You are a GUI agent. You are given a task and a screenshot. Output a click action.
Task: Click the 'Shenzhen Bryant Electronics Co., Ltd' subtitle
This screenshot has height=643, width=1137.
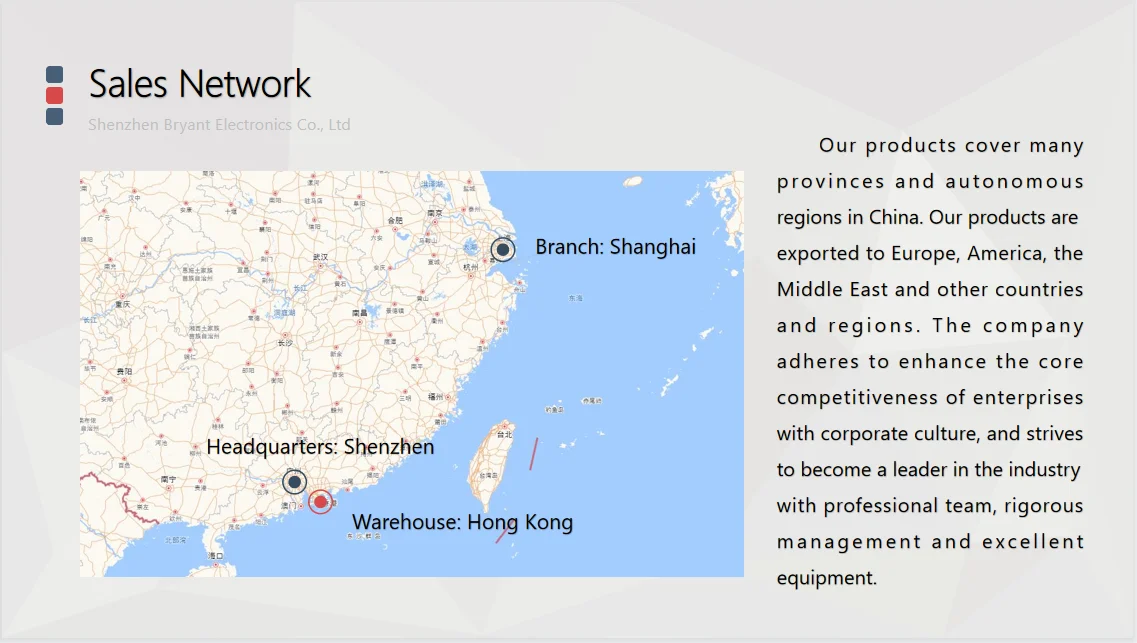pos(219,125)
